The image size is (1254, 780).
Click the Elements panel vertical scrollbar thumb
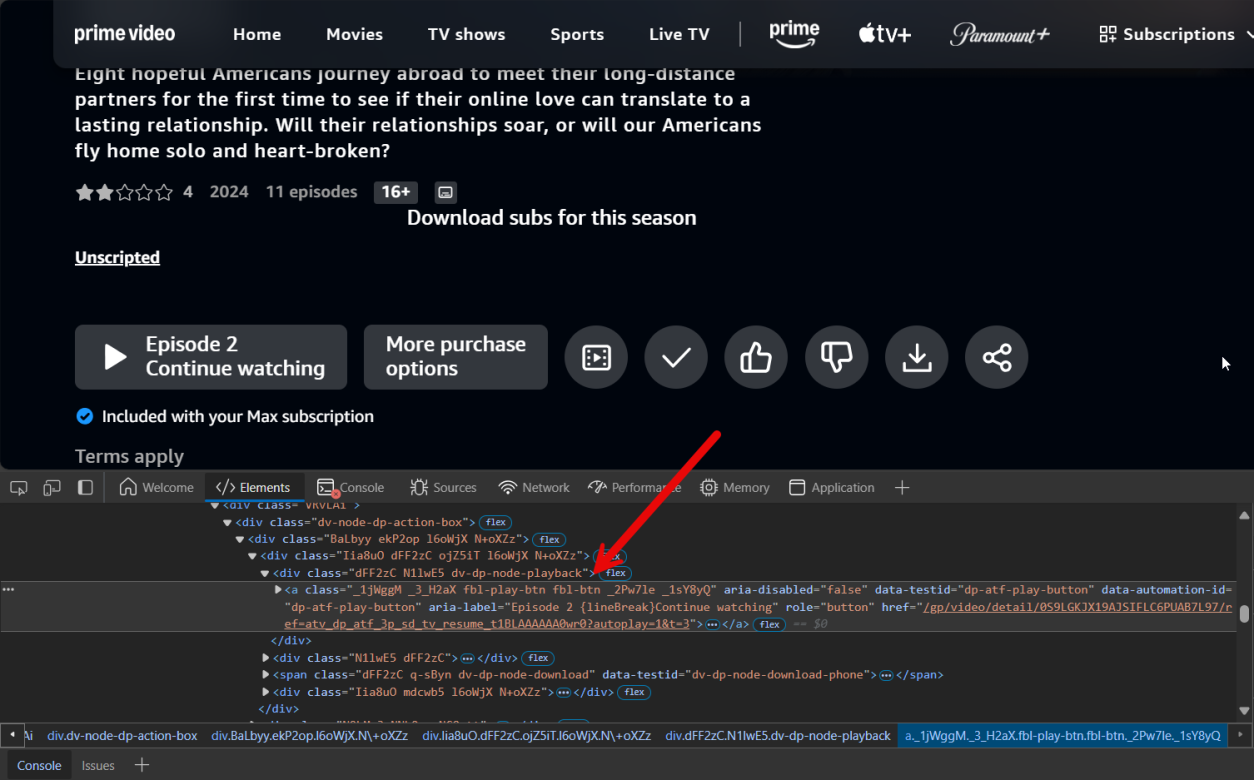(1244, 614)
